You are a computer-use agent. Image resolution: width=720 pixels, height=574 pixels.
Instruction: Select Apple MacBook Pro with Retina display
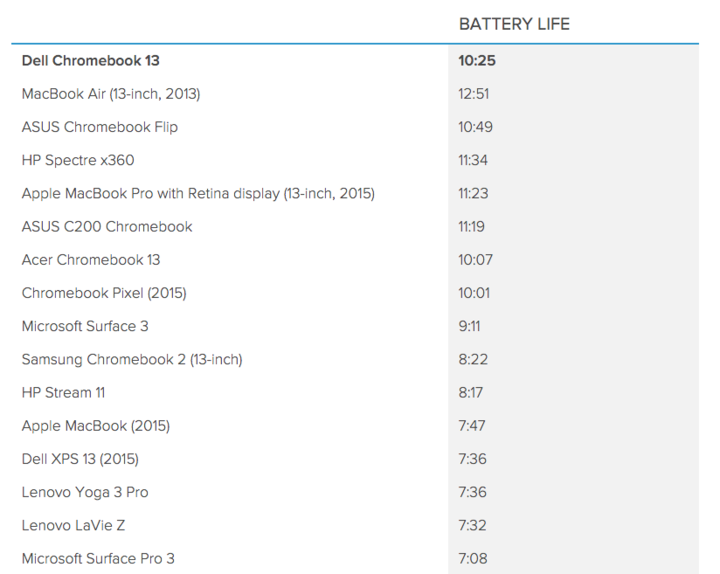pyautogui.click(x=198, y=193)
